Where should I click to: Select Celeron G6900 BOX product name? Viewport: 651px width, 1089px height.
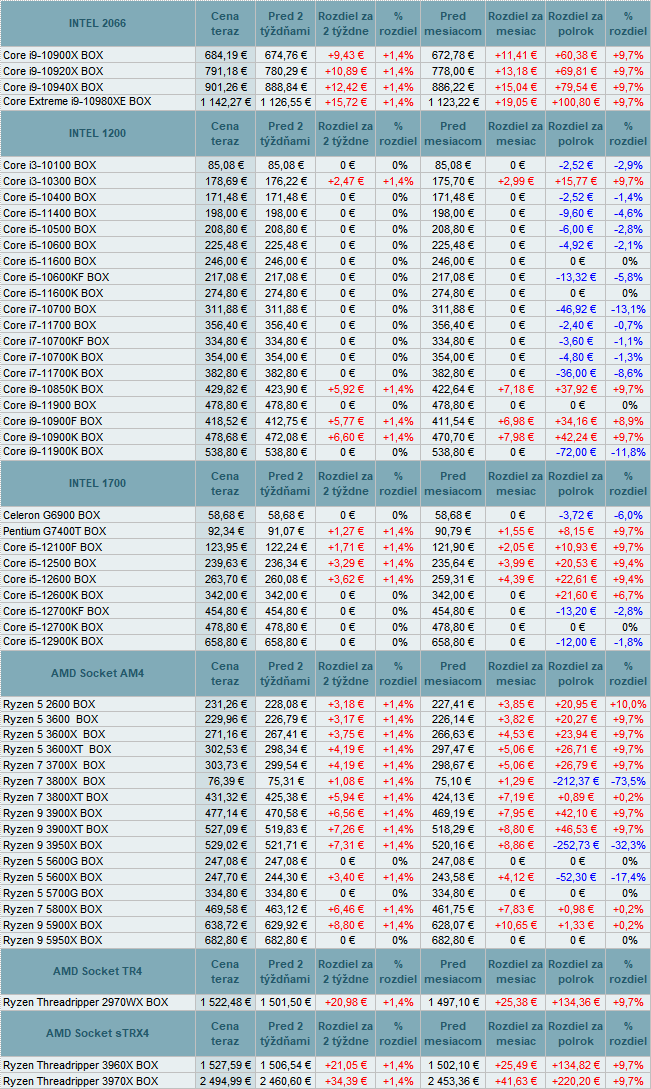(x=51, y=515)
